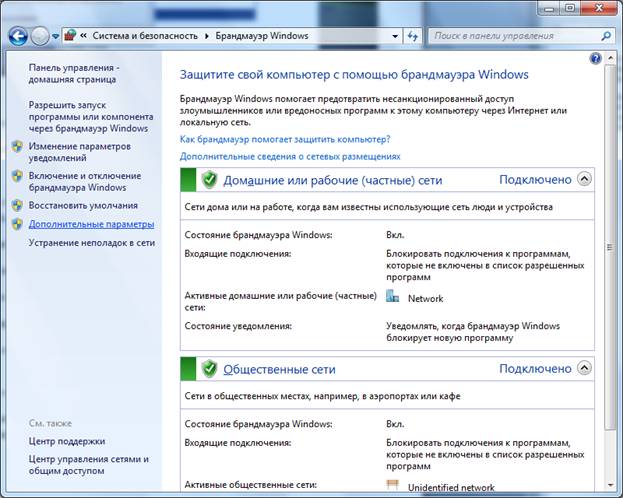
Task: Click the search magnifier icon
Action: (x=606, y=36)
